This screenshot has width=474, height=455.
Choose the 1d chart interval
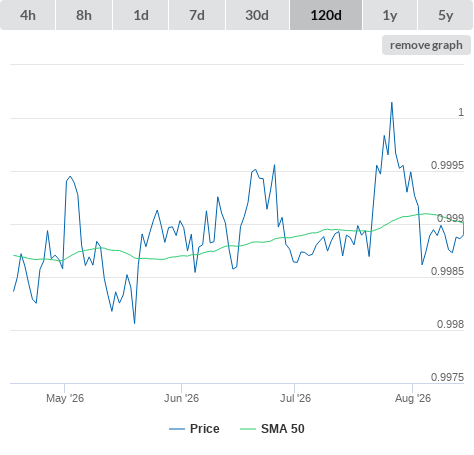coord(141,15)
